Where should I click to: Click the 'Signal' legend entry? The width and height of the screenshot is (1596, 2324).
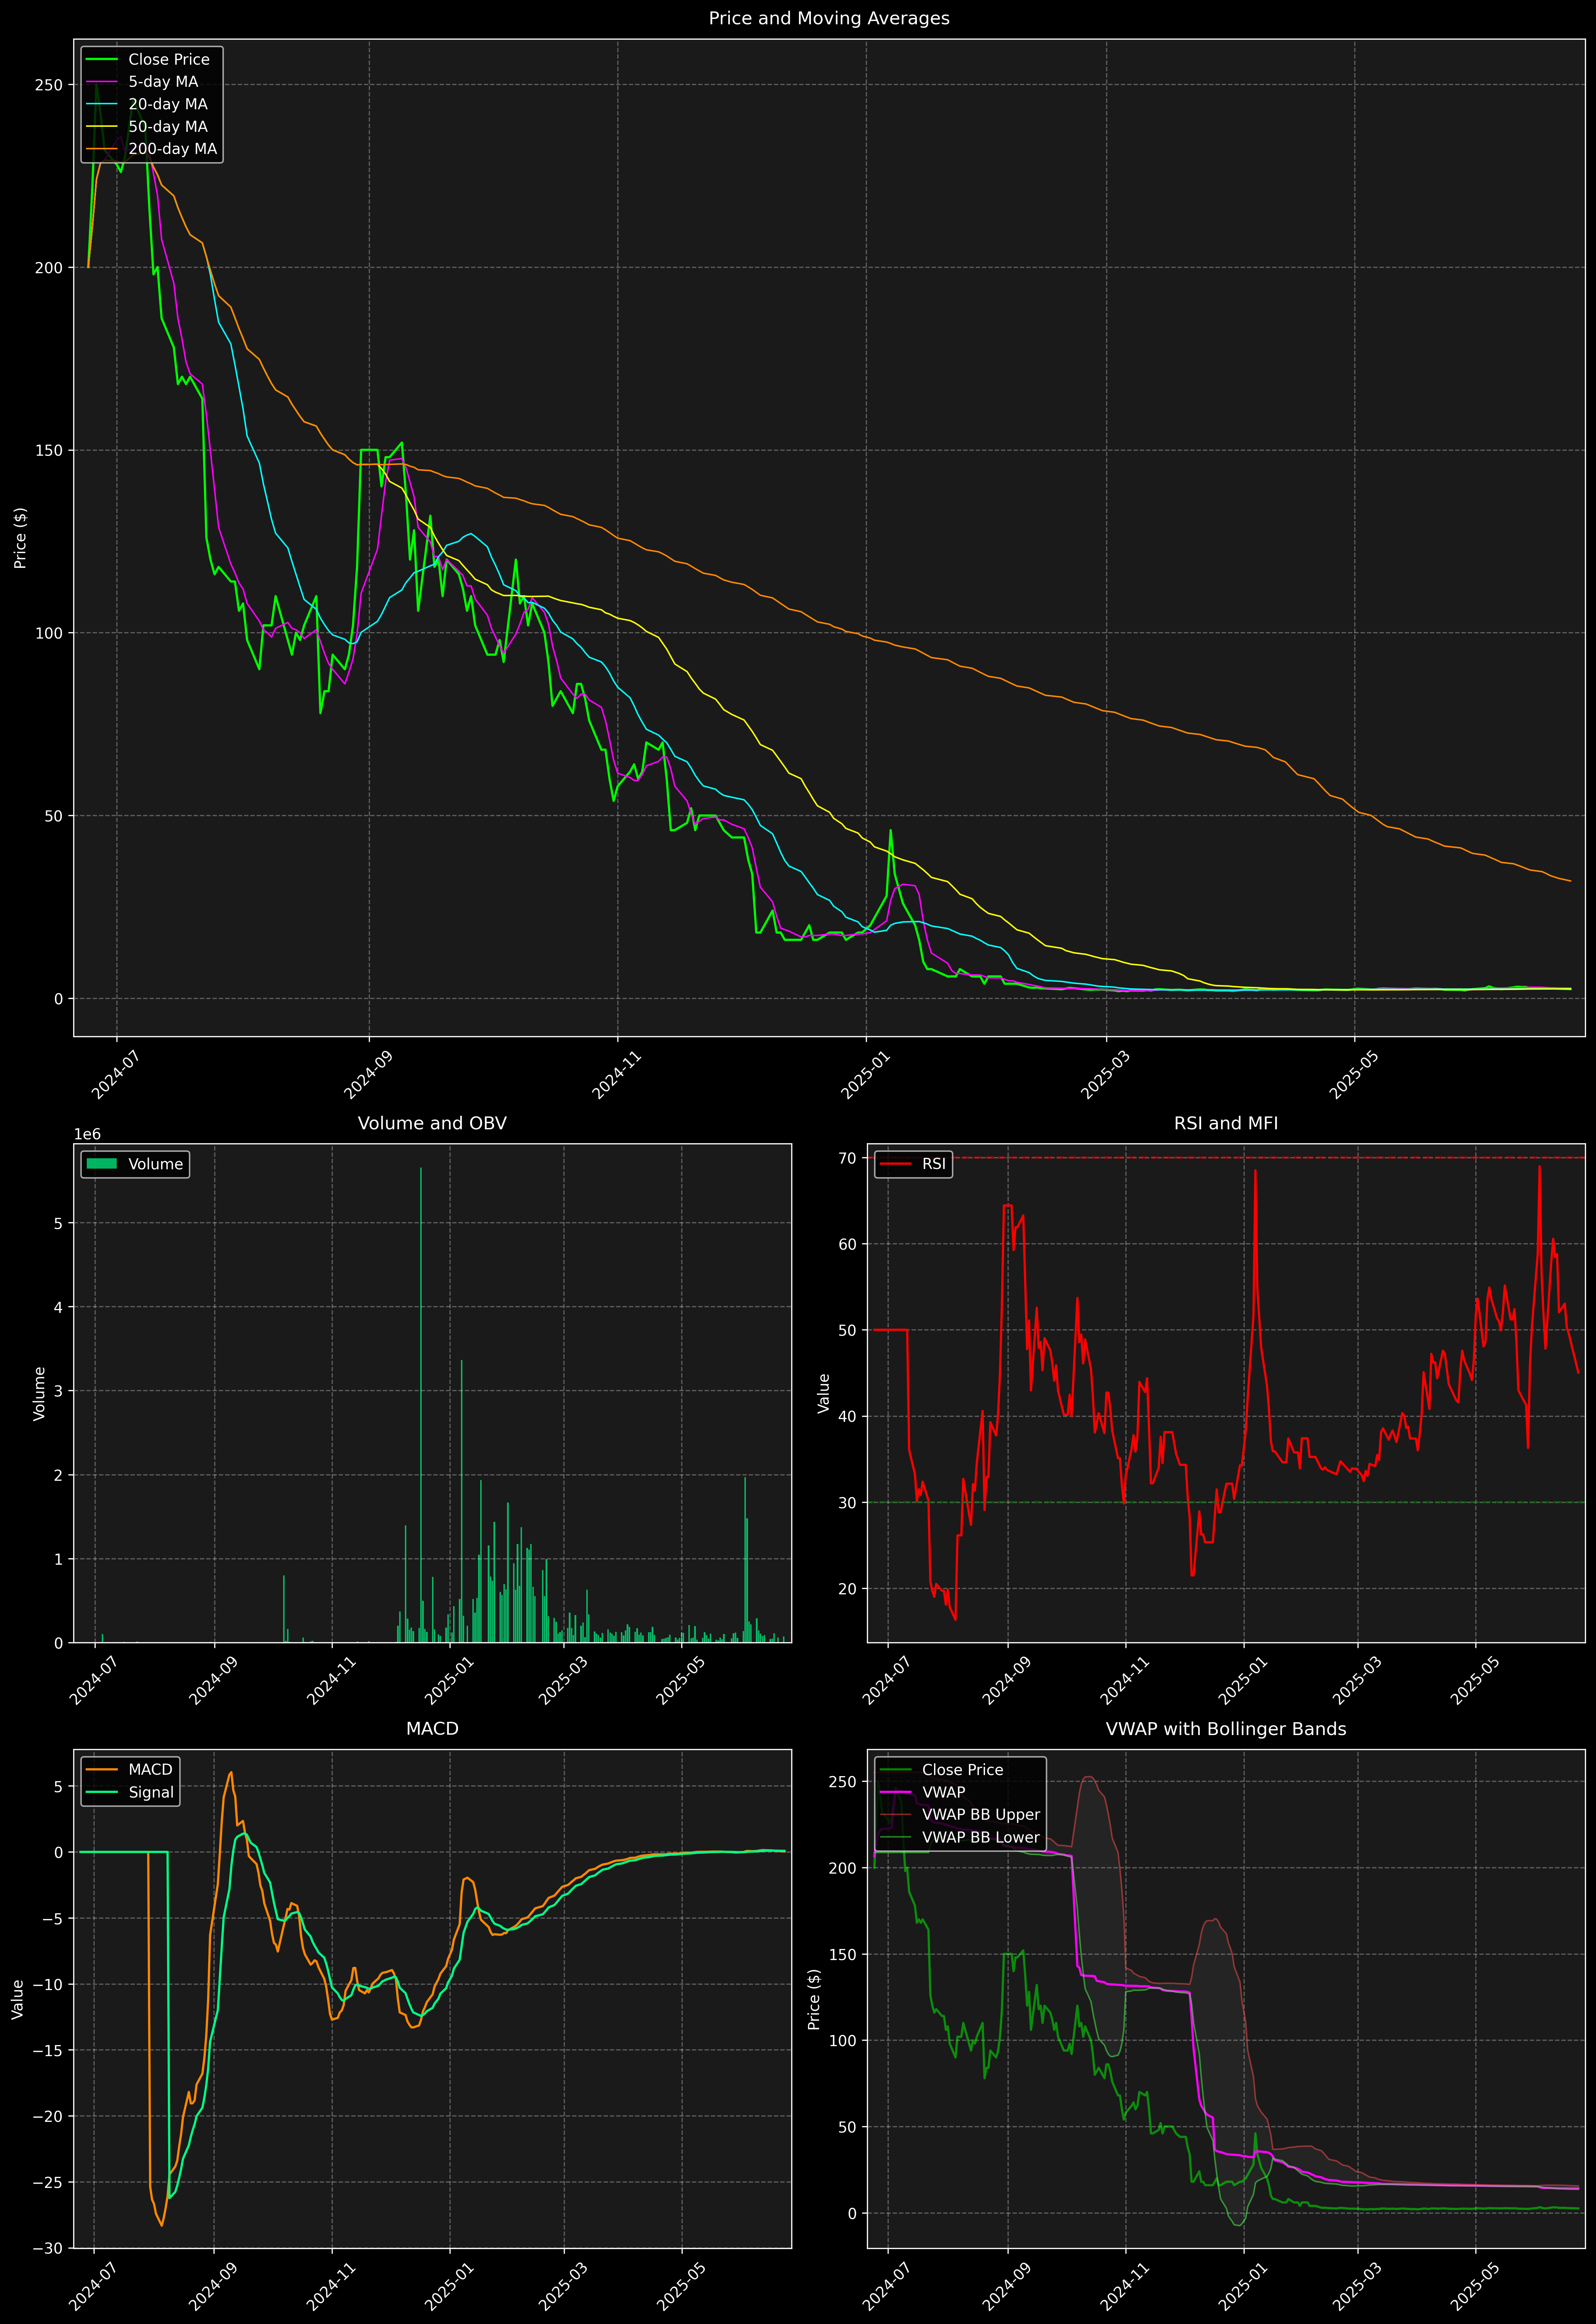click(x=151, y=1792)
